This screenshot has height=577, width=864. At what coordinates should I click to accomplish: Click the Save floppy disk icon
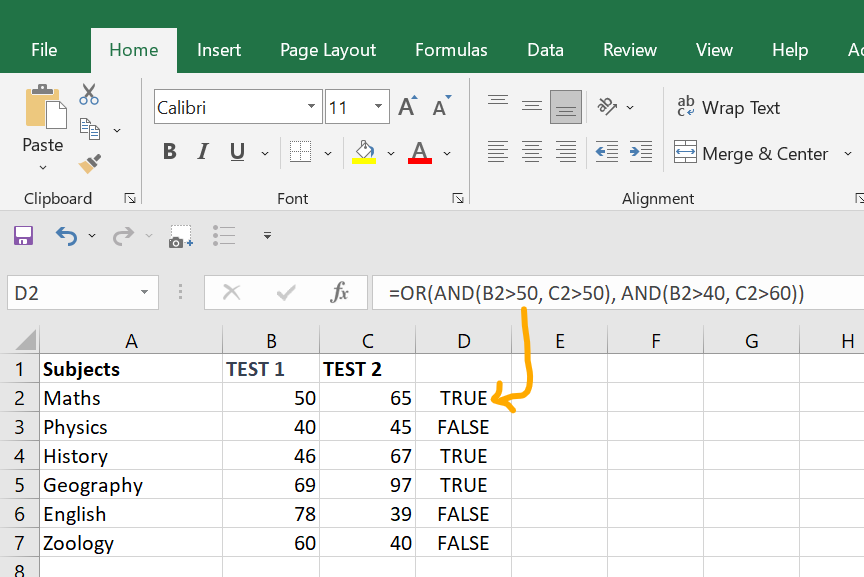click(x=23, y=236)
